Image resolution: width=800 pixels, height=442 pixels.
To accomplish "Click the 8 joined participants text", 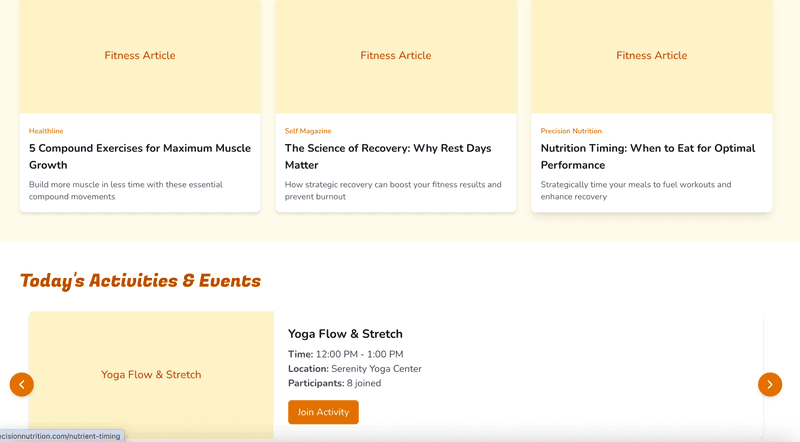I will [x=364, y=383].
